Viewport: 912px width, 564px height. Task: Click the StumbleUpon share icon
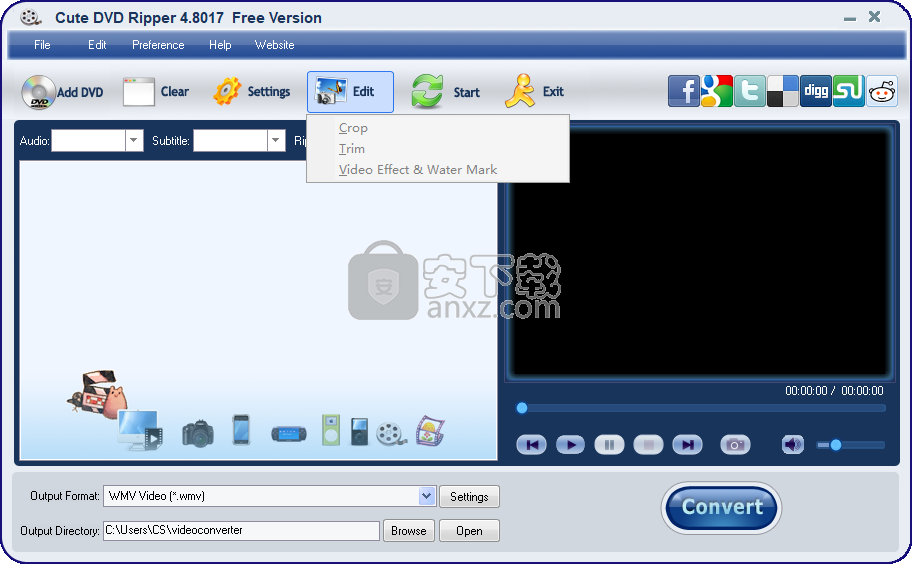[x=849, y=91]
